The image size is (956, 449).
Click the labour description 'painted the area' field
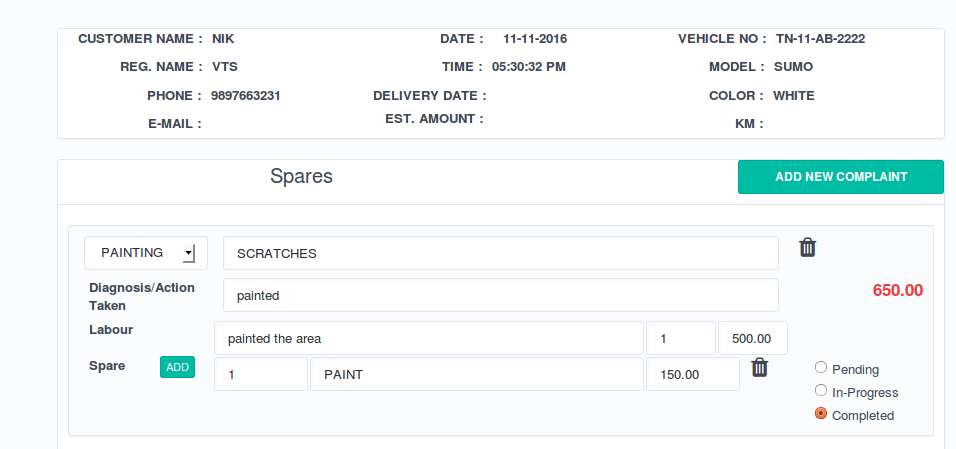tap(429, 338)
